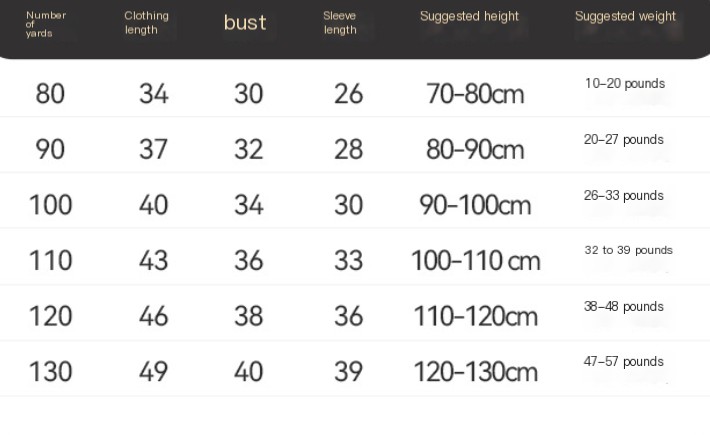The height and width of the screenshot is (435, 710).
Task: Click bust value 38
Action: point(248,316)
